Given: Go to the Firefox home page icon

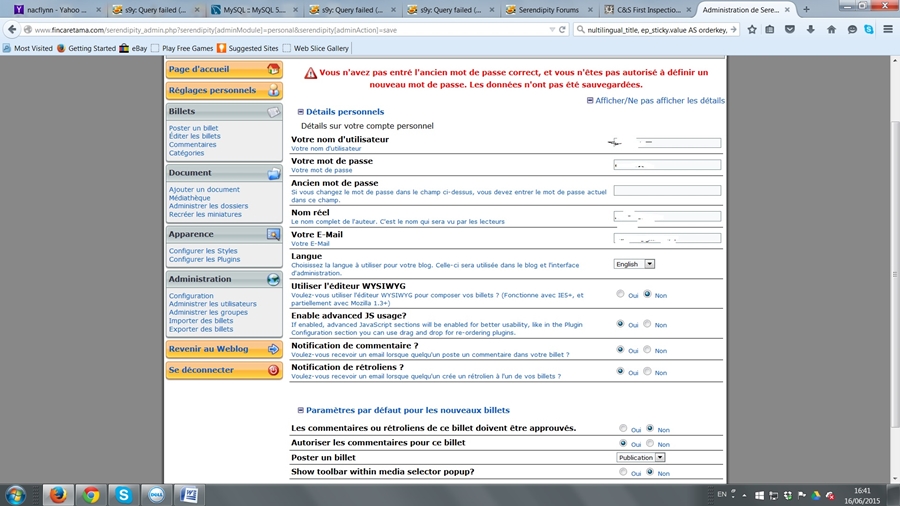Looking at the screenshot, I should coord(831,30).
